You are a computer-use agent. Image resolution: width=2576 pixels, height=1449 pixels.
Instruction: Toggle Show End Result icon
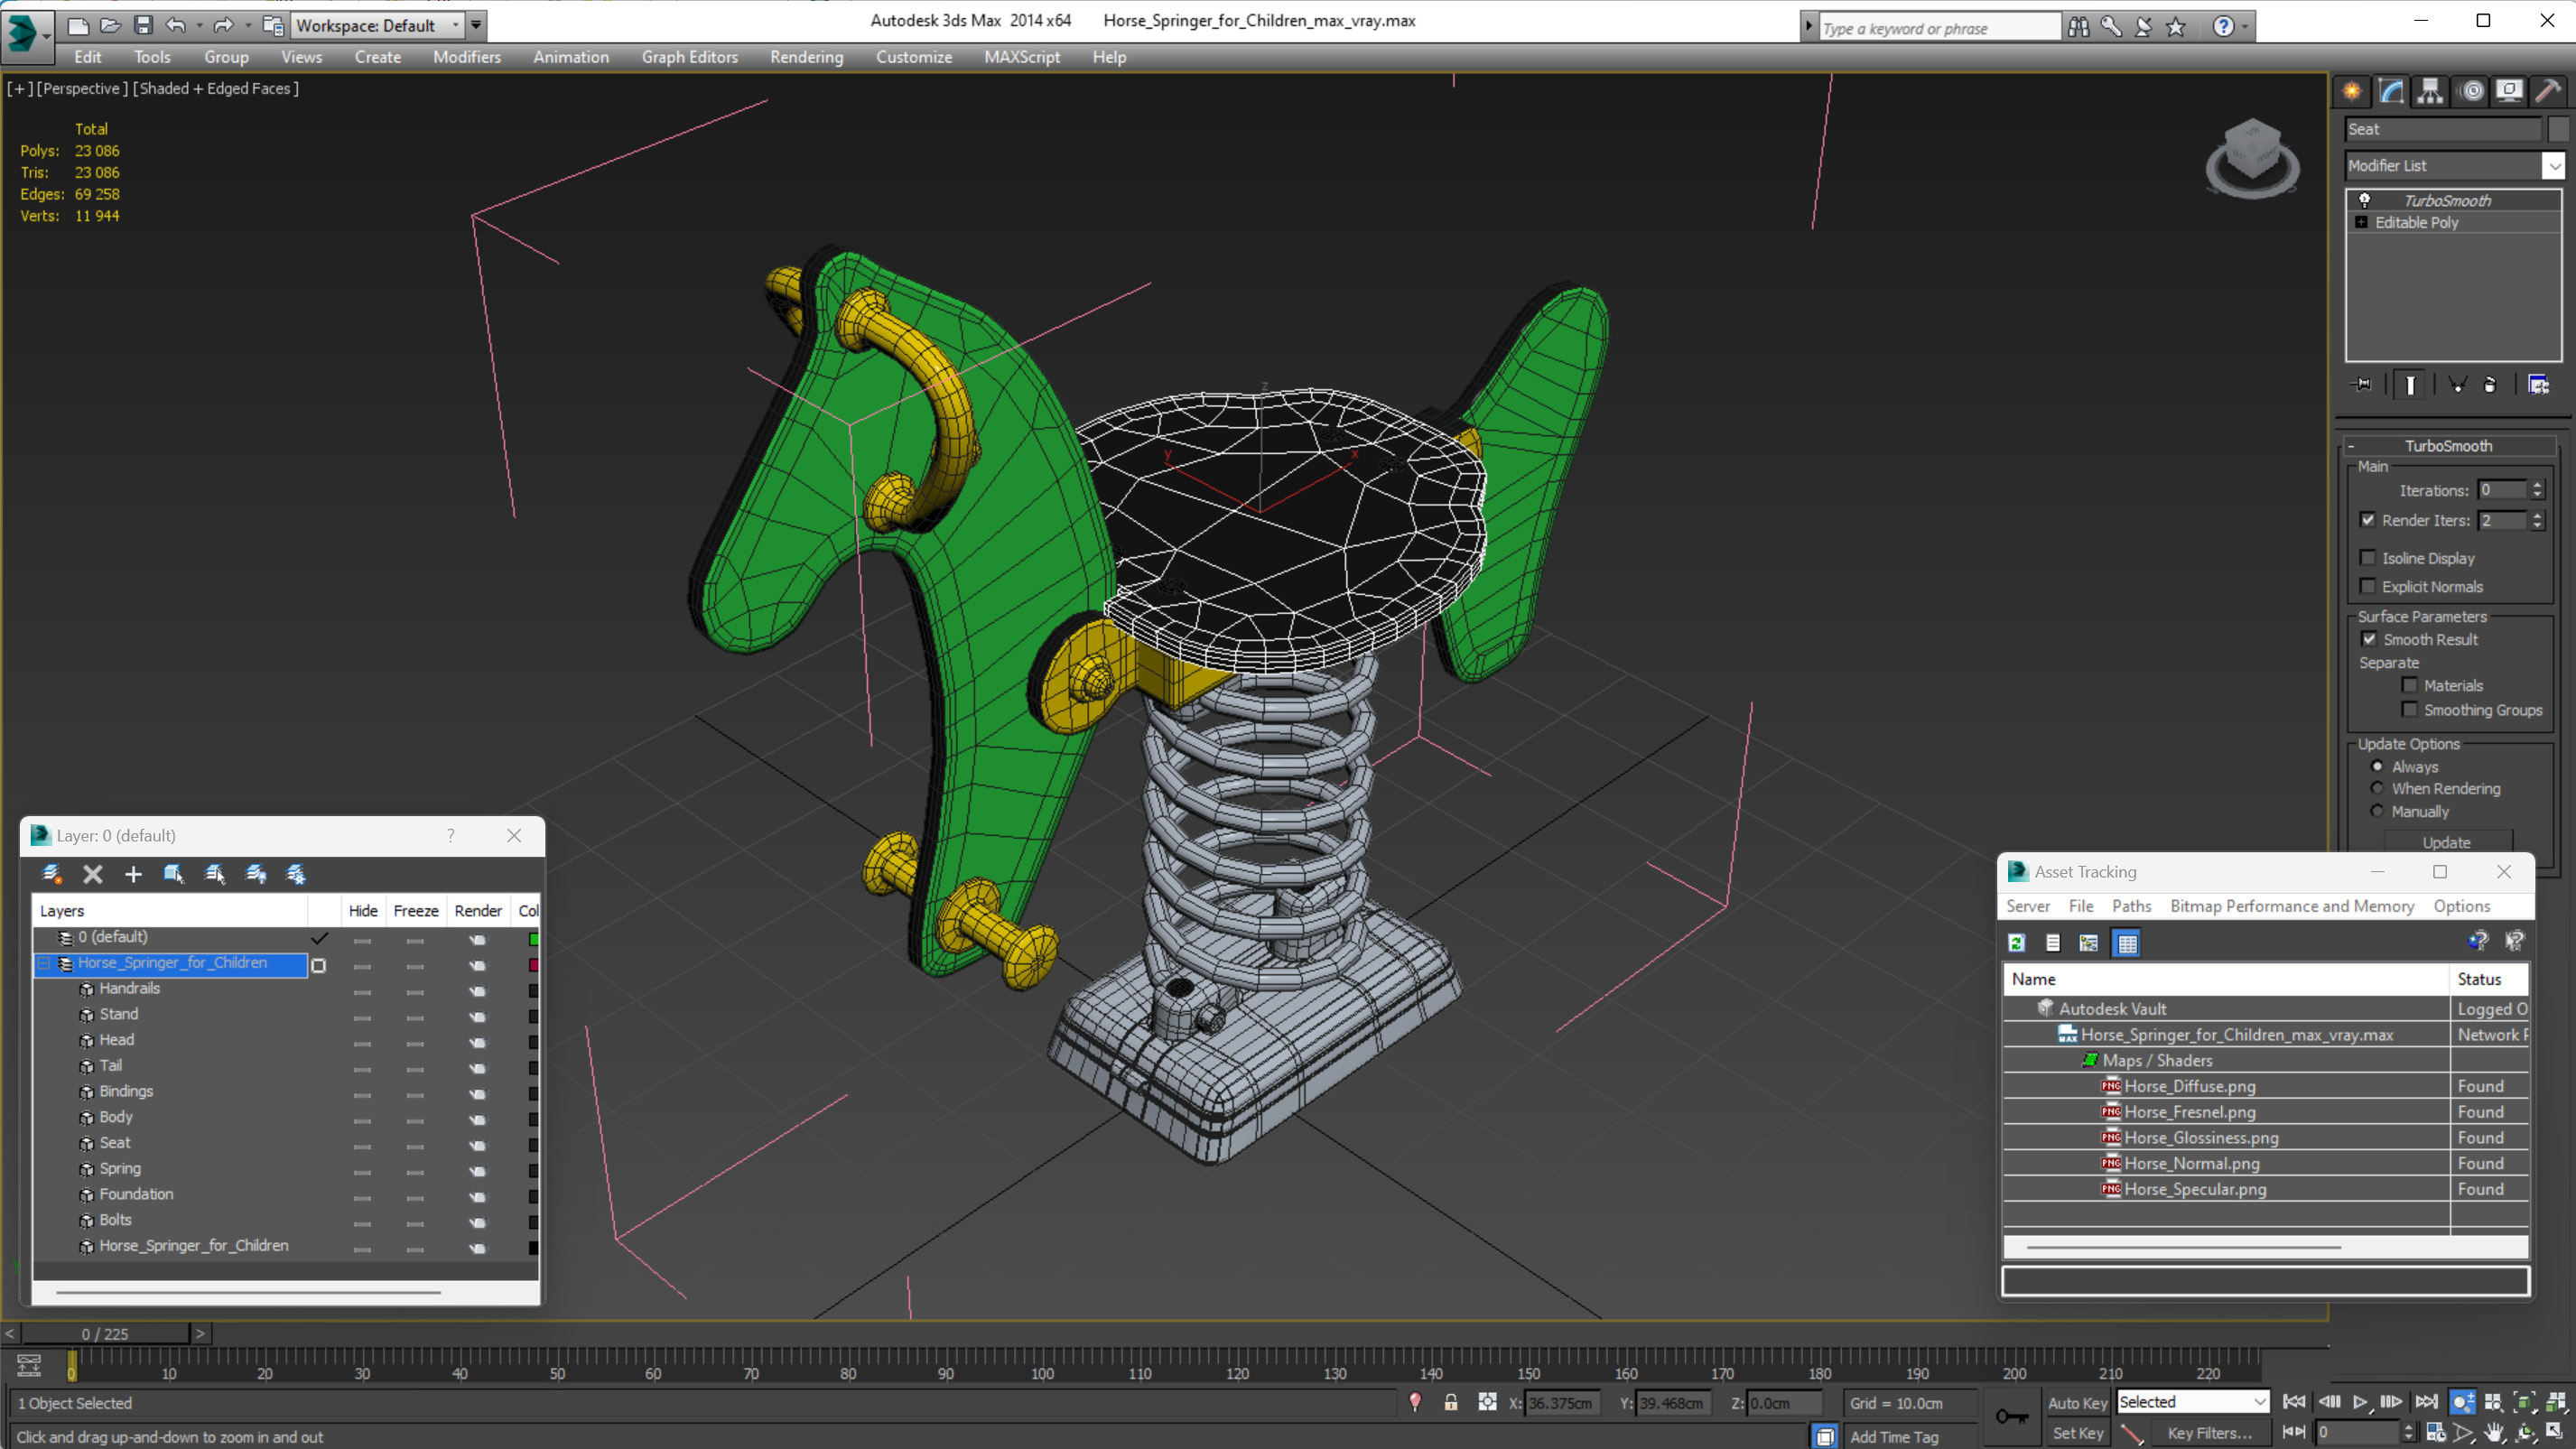tap(2410, 385)
